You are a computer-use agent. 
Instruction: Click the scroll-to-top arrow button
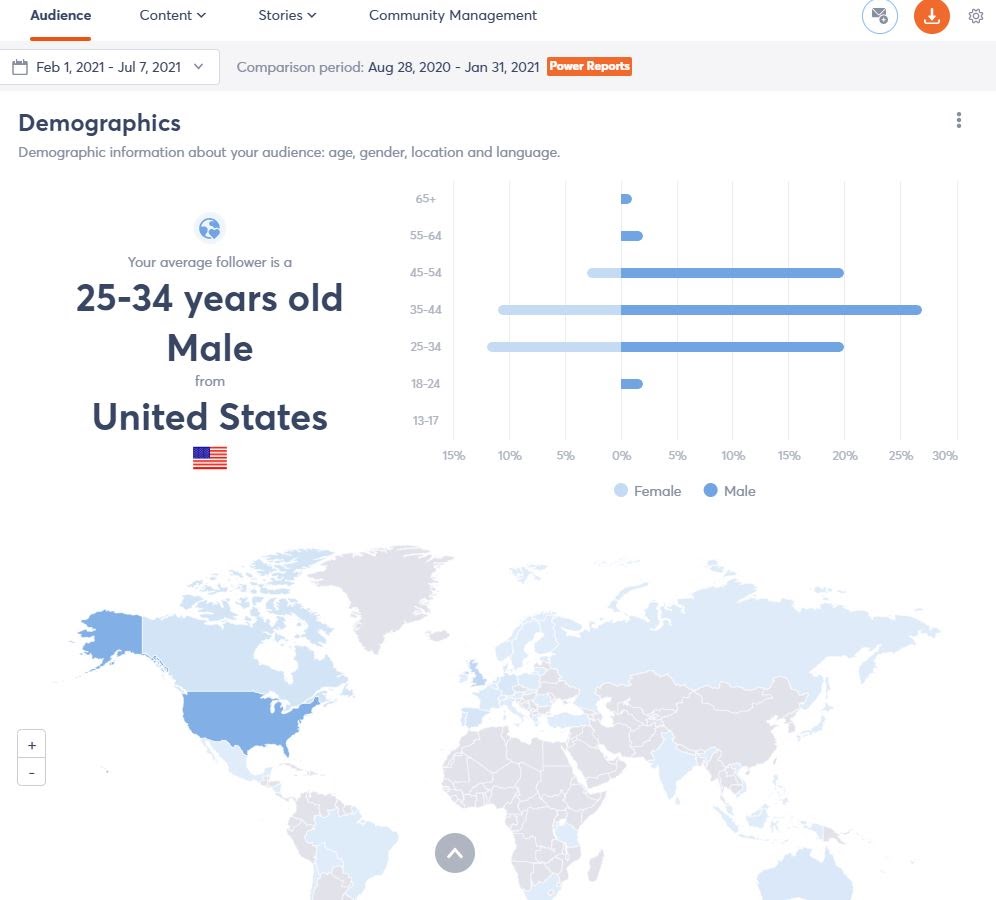click(x=455, y=853)
